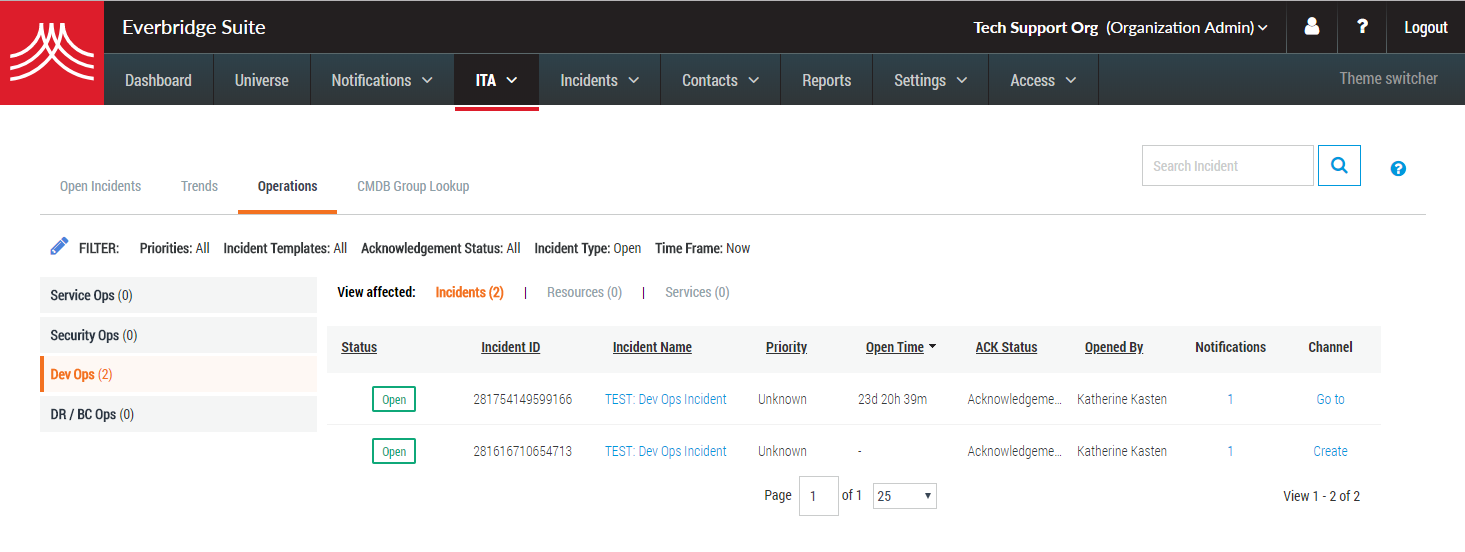This screenshot has width=1465, height=552.
Task: Open TEST: Dev Ops Incident 281616710654713
Action: (666, 451)
